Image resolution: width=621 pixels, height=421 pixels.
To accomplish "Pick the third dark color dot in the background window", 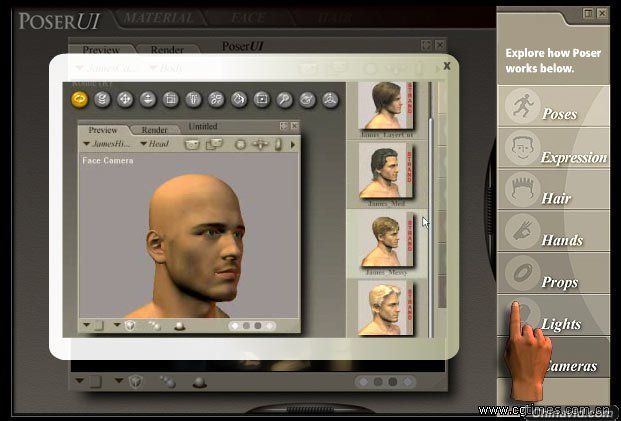I will point(392,382).
